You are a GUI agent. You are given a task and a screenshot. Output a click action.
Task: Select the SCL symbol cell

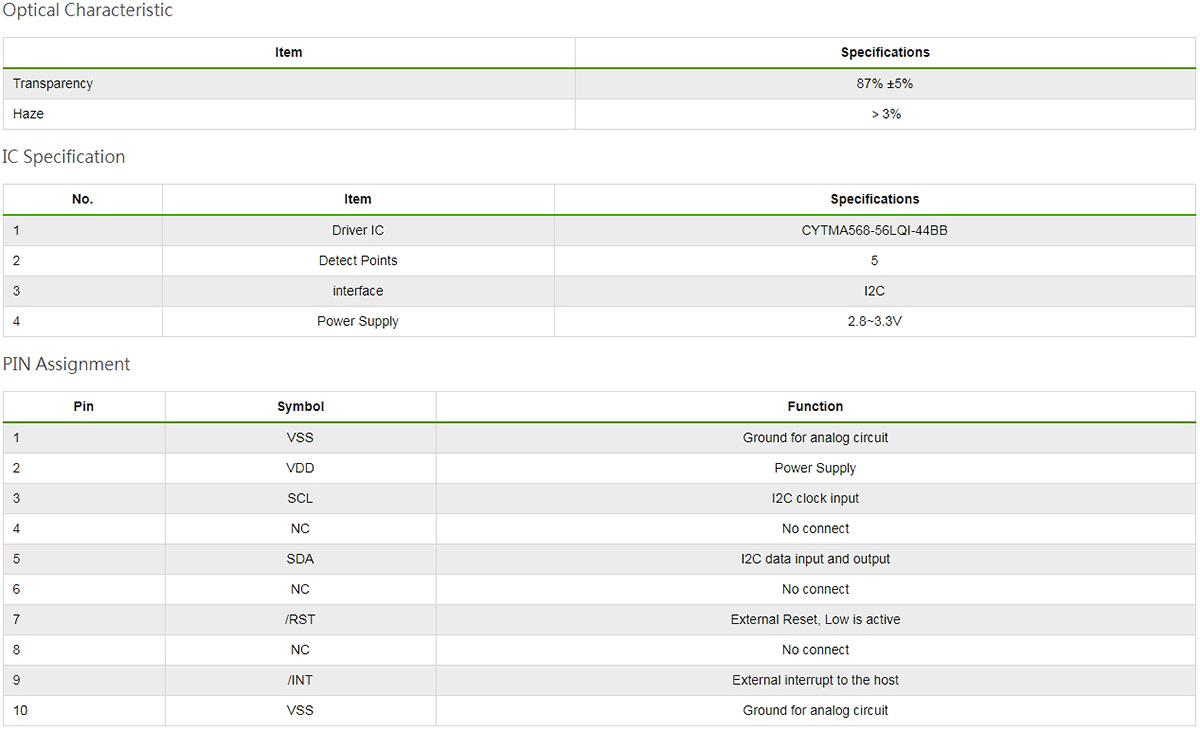(x=300, y=498)
